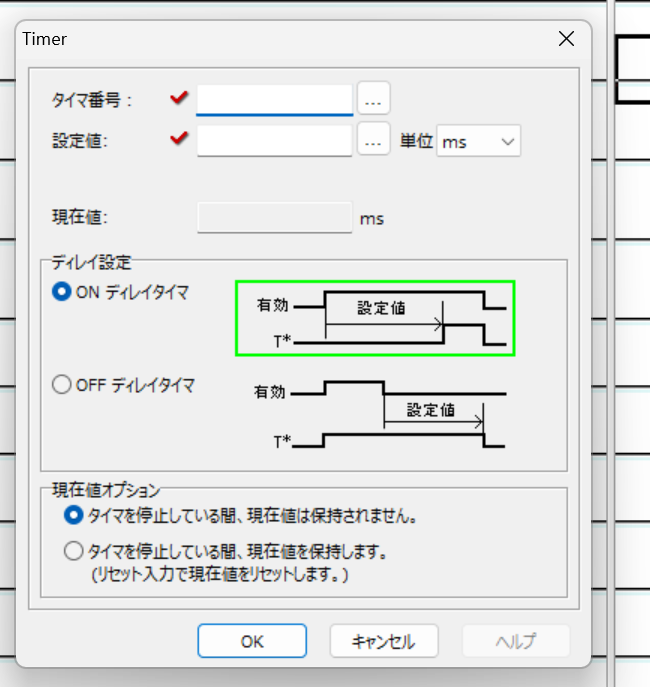Image resolution: width=650 pixels, height=687 pixels.
Task: Click the red check mark beside 設定値
Action: tap(179, 138)
